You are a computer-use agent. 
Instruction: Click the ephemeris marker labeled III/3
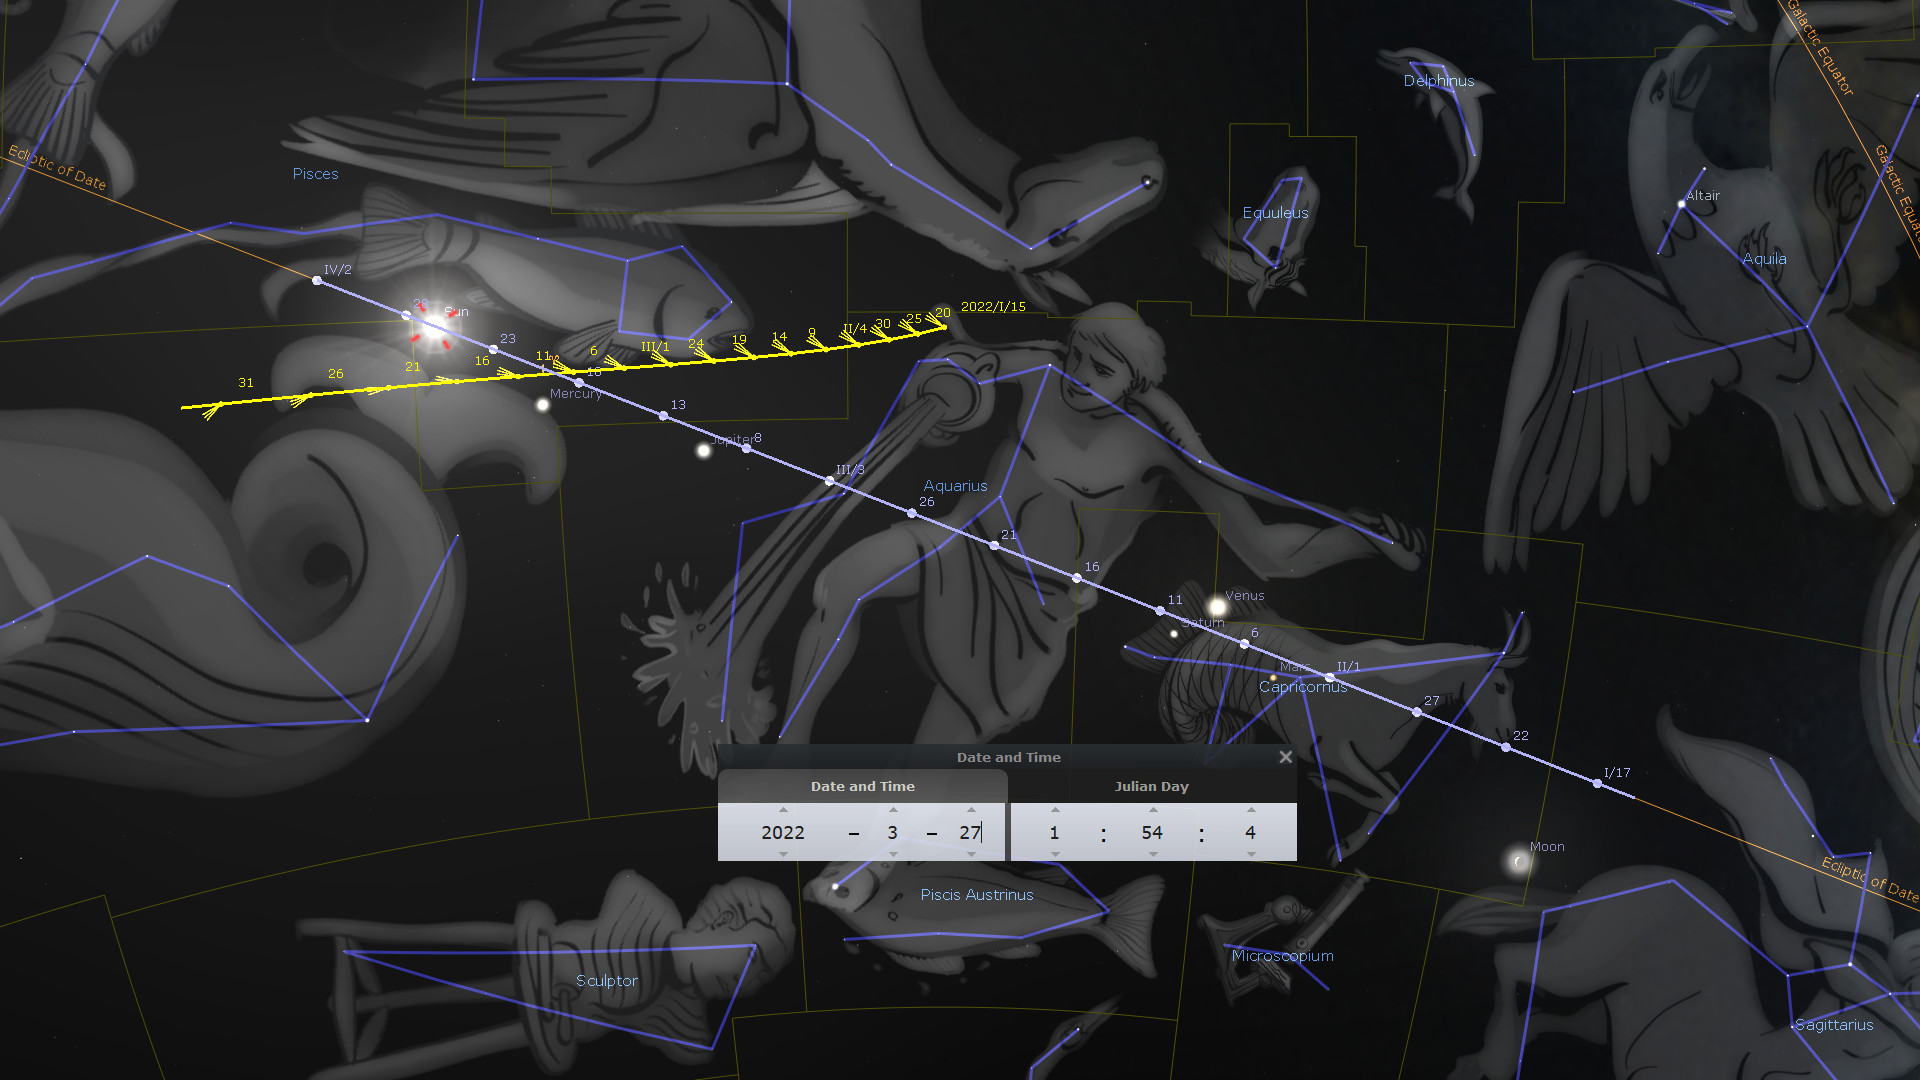(x=830, y=481)
